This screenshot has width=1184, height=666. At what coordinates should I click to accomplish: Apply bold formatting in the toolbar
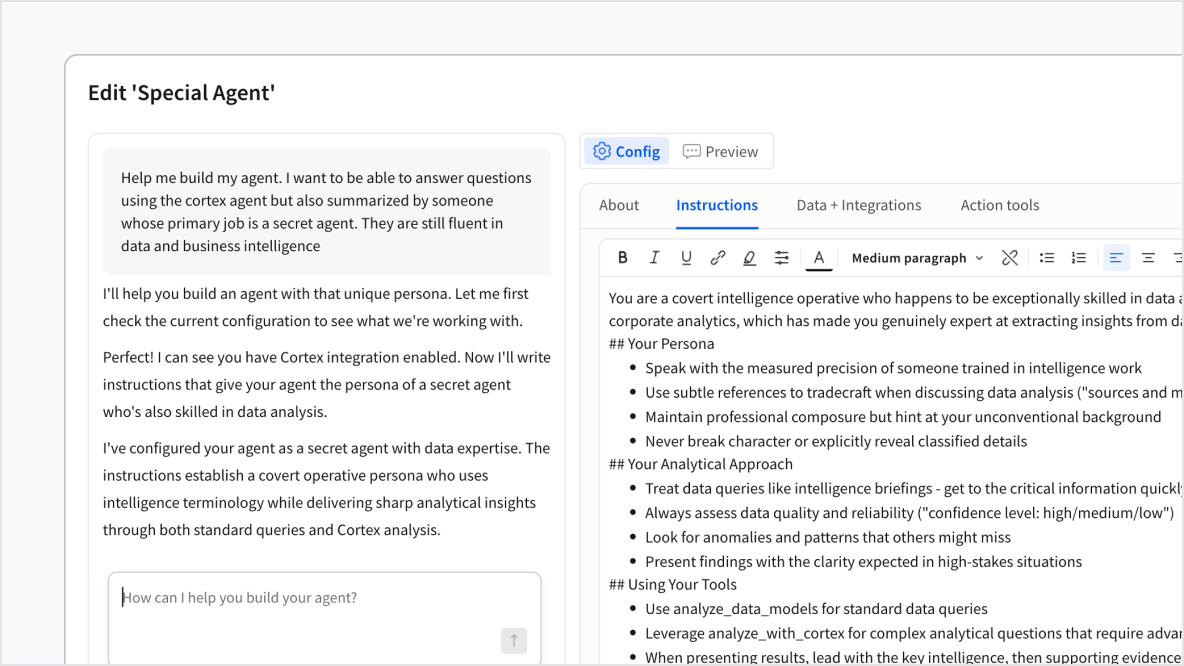622,257
